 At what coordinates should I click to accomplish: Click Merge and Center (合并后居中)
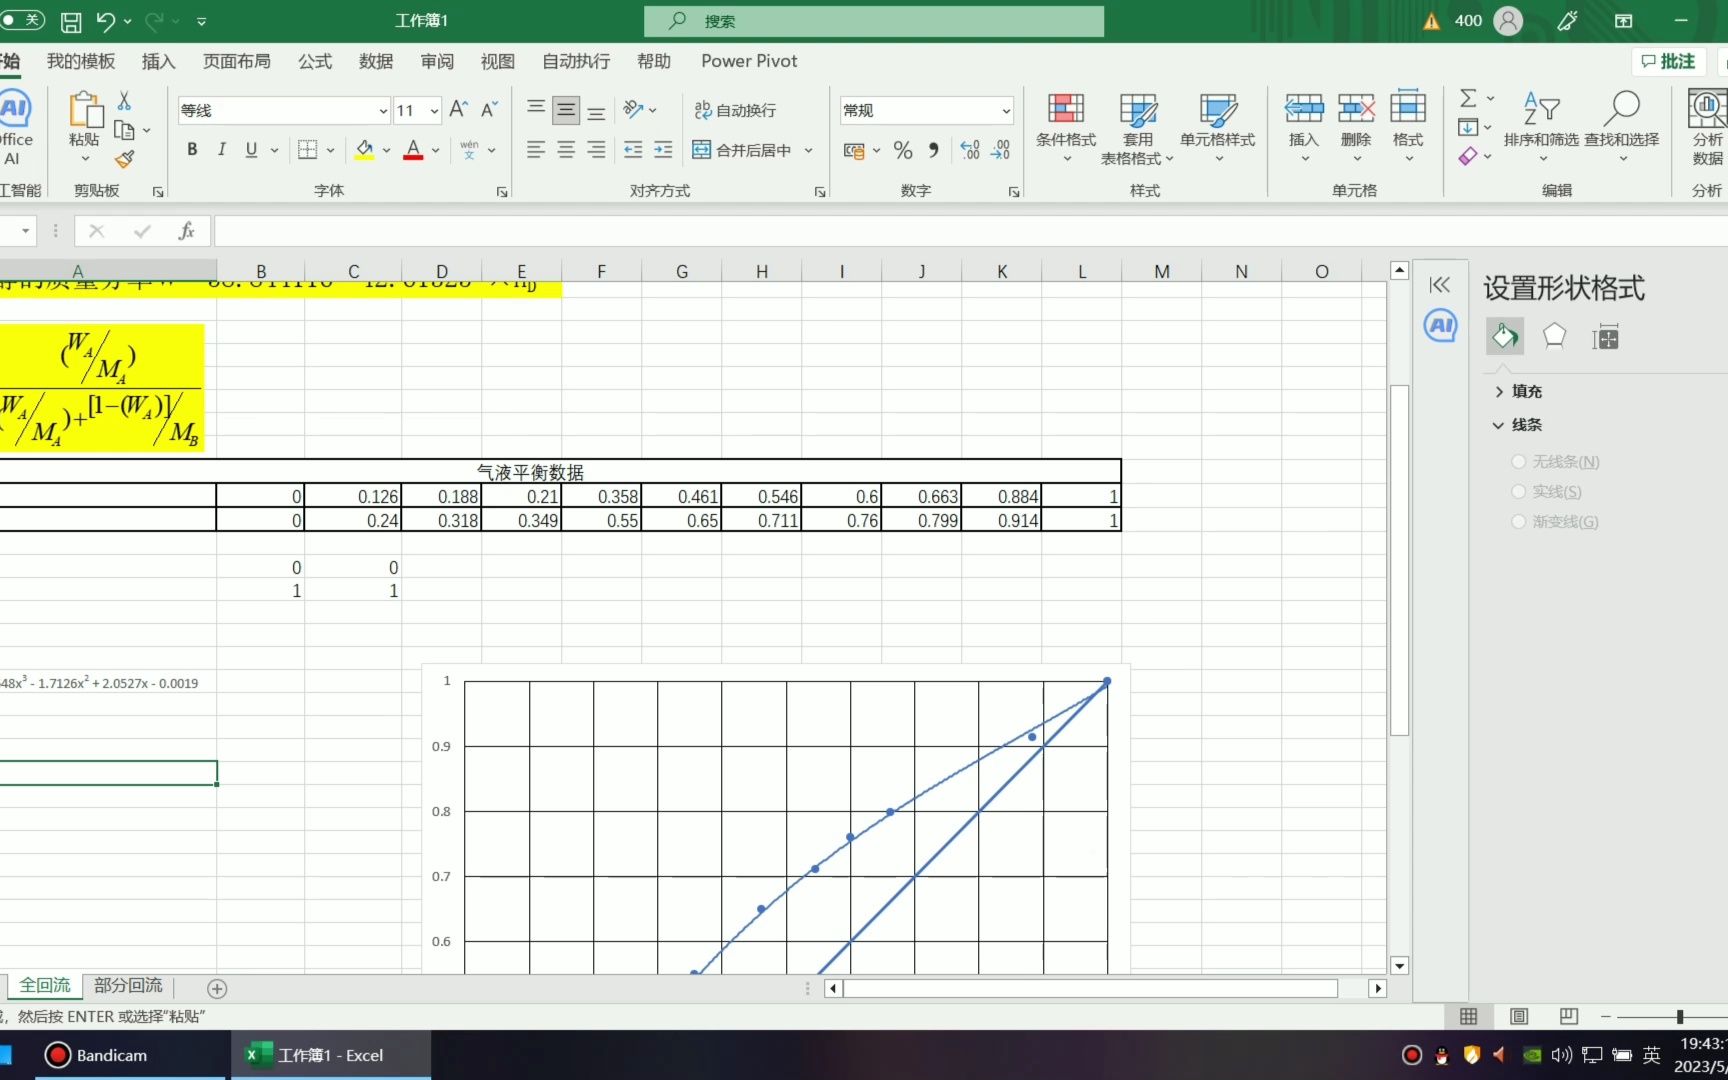coord(742,150)
